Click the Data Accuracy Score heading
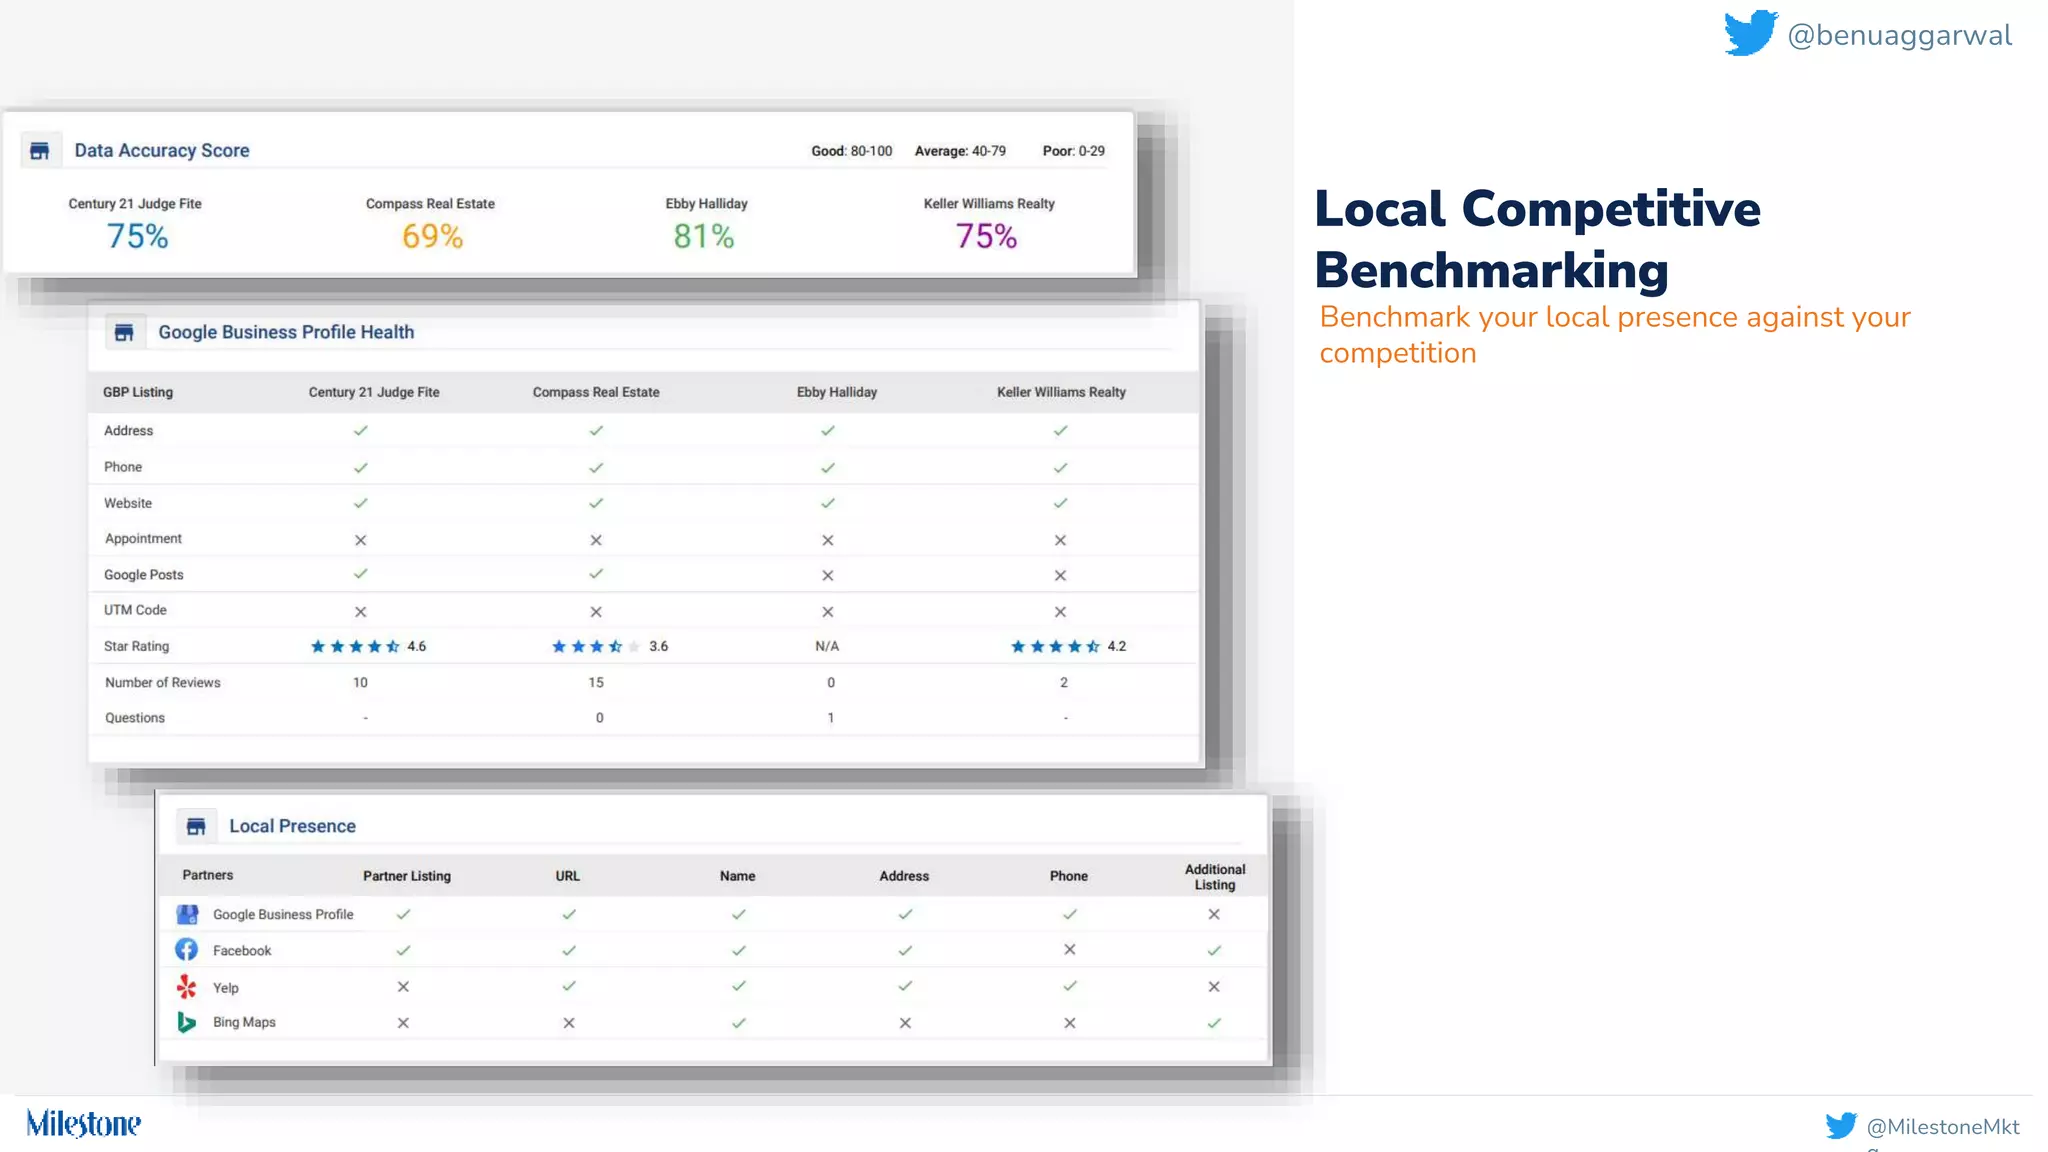This screenshot has width=2048, height=1152. click(162, 151)
